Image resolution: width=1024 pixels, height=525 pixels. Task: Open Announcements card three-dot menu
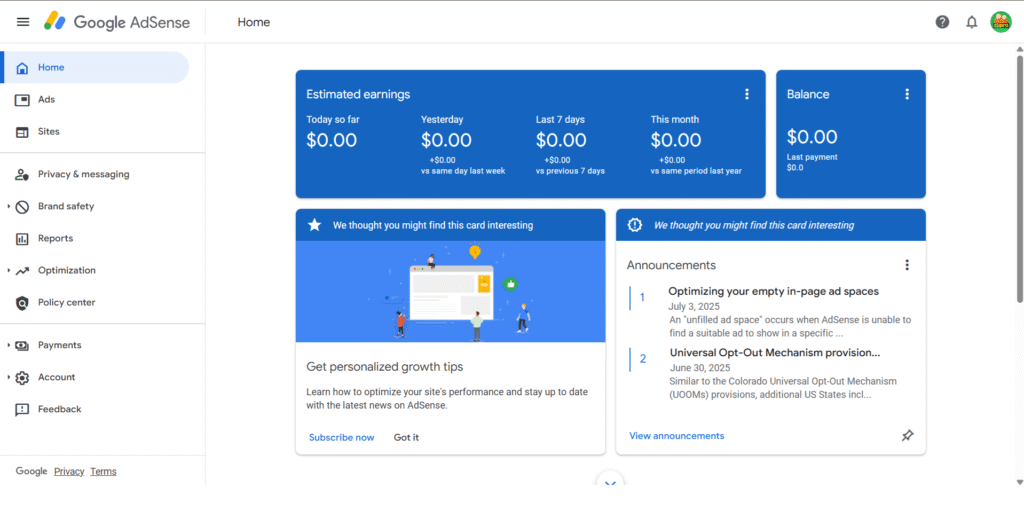(907, 265)
